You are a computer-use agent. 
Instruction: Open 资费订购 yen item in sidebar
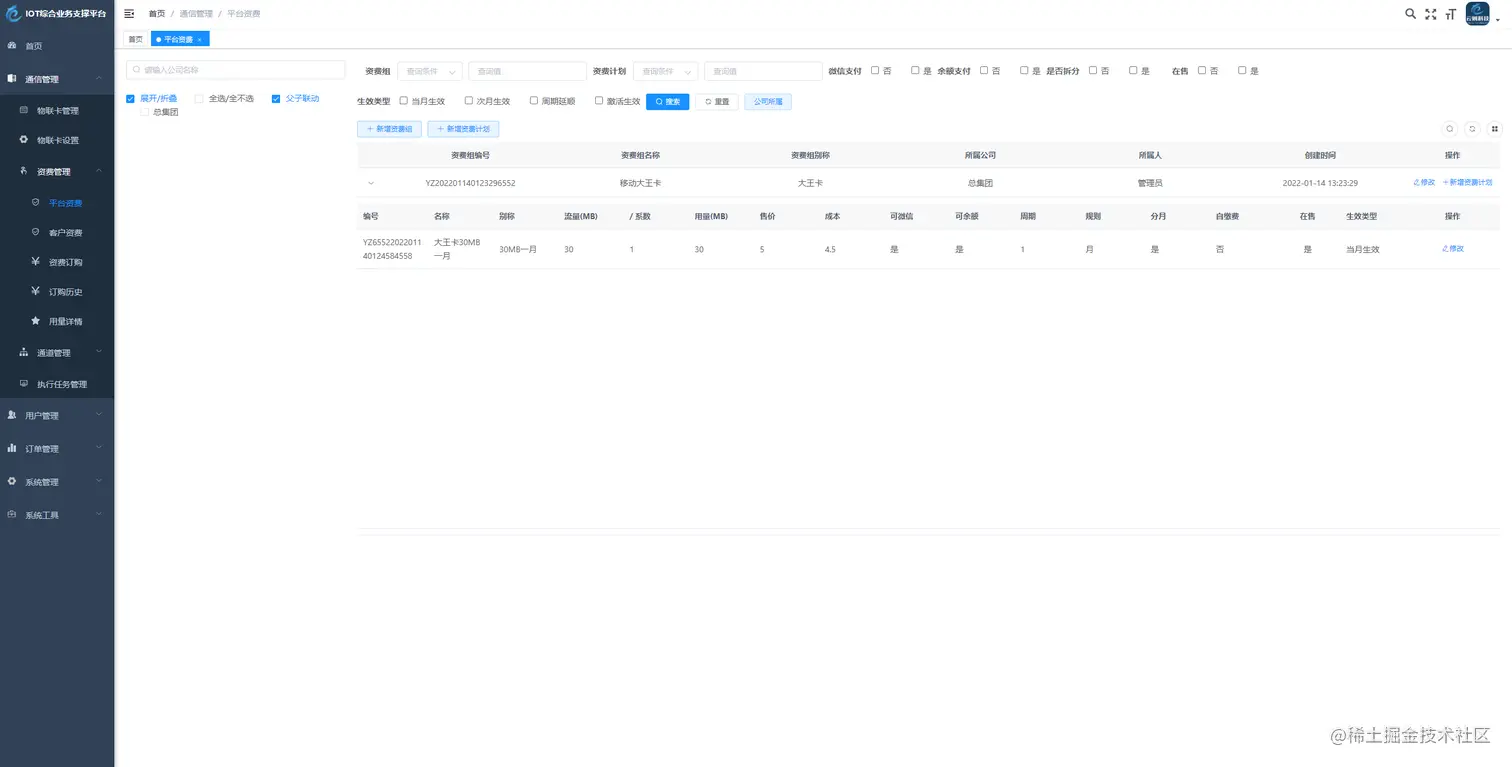click(x=57, y=262)
